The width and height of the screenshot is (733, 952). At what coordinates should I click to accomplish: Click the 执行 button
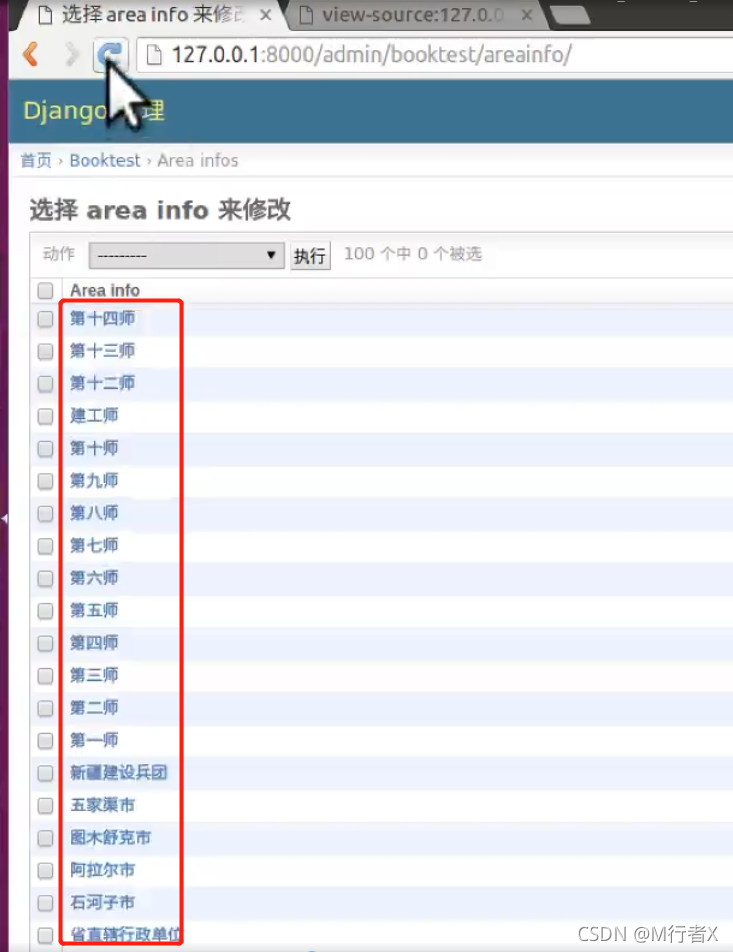[x=310, y=256]
